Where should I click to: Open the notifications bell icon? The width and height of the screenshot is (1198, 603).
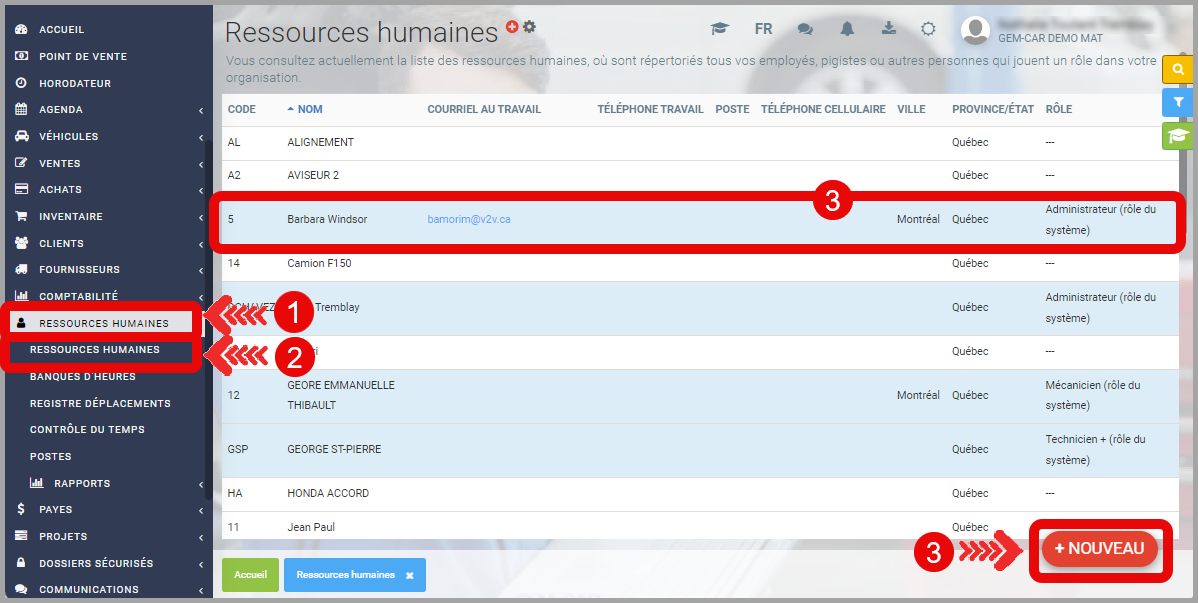tap(847, 29)
